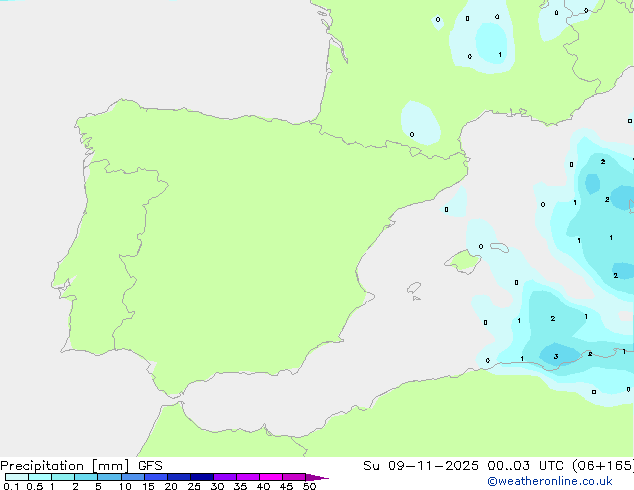Click the '3' precipitation value on map
This screenshot has width=634, height=490.
pyautogui.click(x=556, y=356)
